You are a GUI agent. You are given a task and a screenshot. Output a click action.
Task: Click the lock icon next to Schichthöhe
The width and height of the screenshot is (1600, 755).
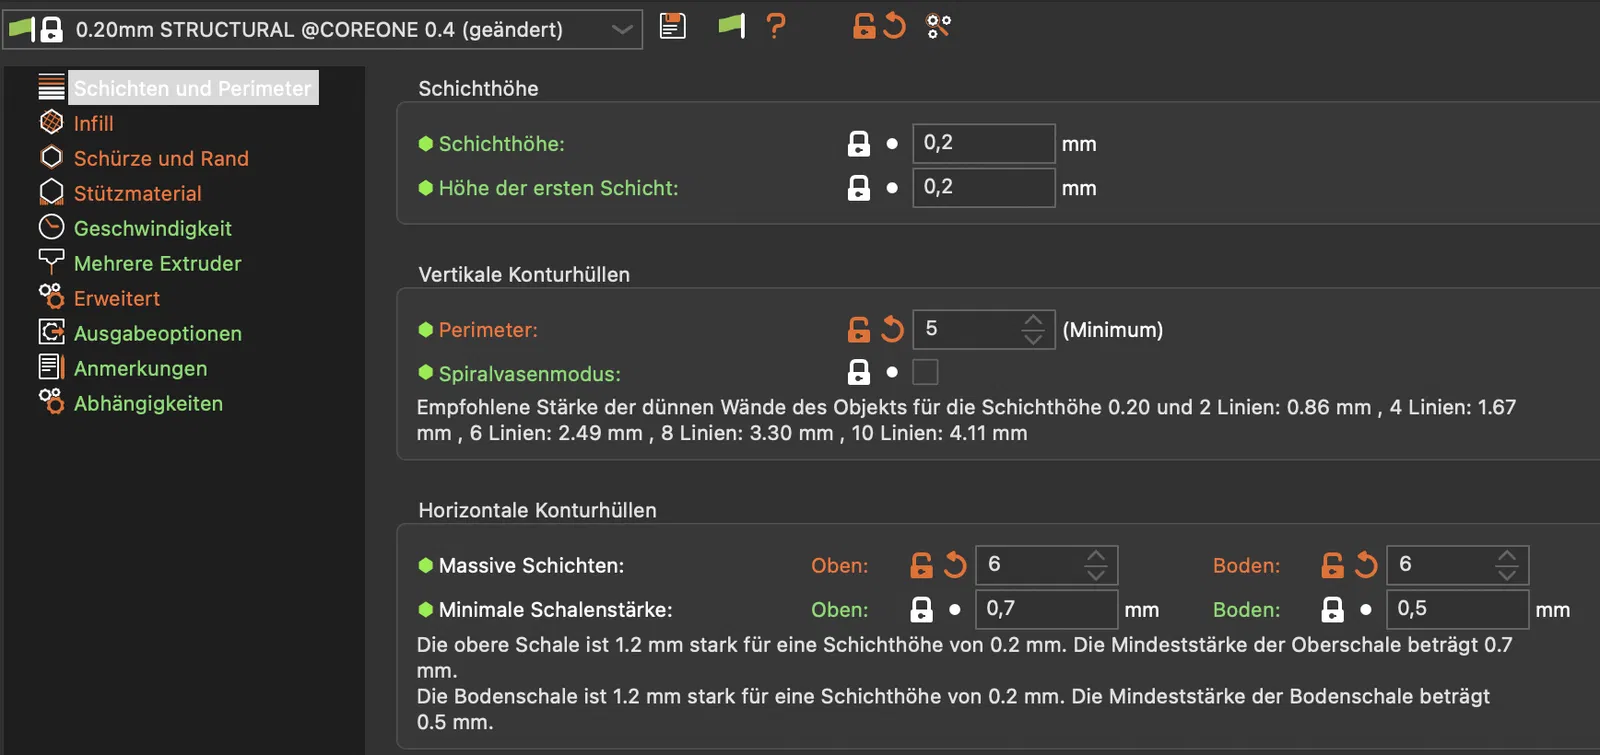(859, 144)
